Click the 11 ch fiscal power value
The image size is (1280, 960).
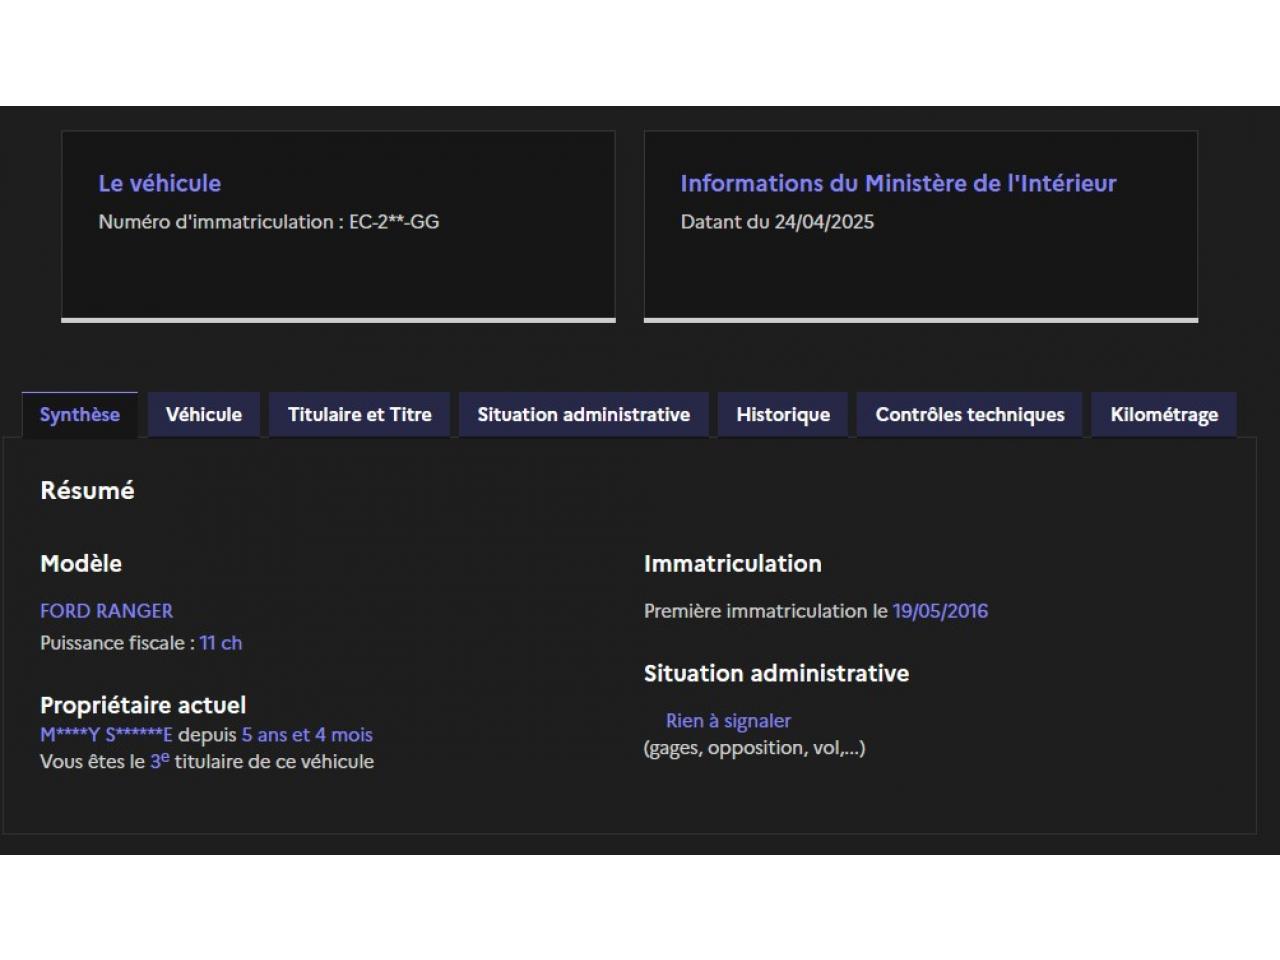220,643
